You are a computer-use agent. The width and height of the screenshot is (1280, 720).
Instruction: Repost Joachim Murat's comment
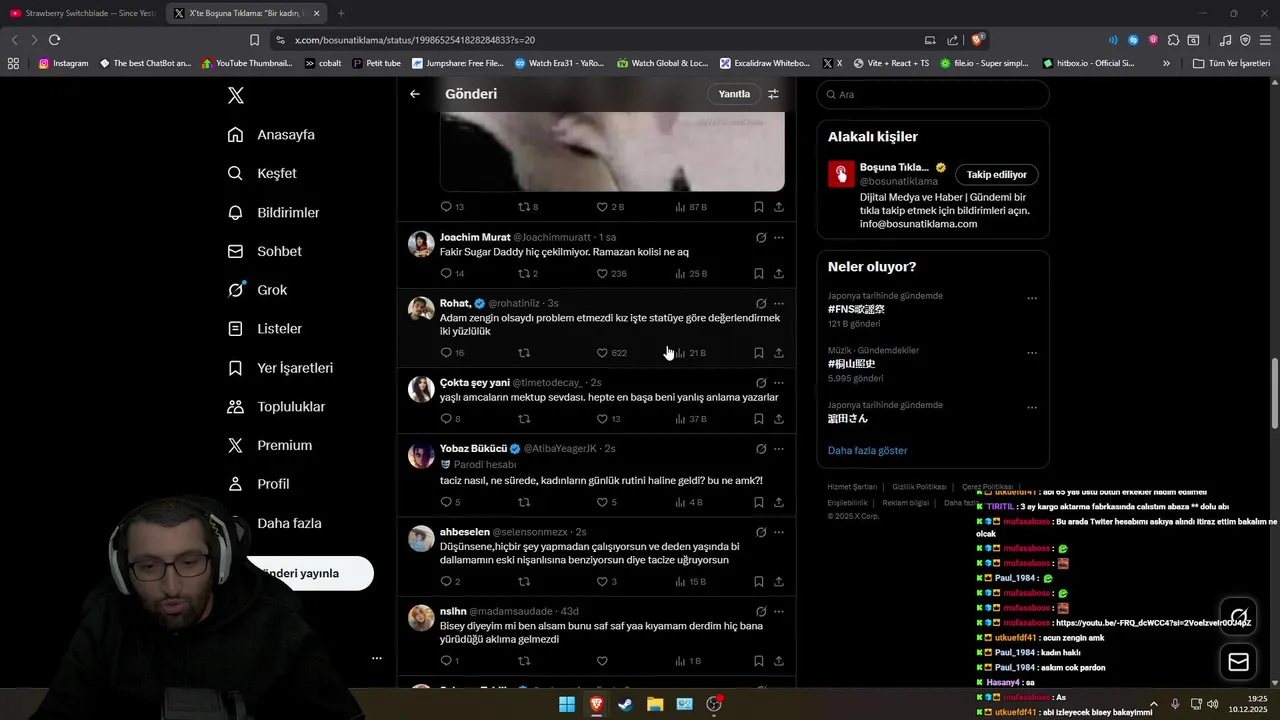coord(527,273)
